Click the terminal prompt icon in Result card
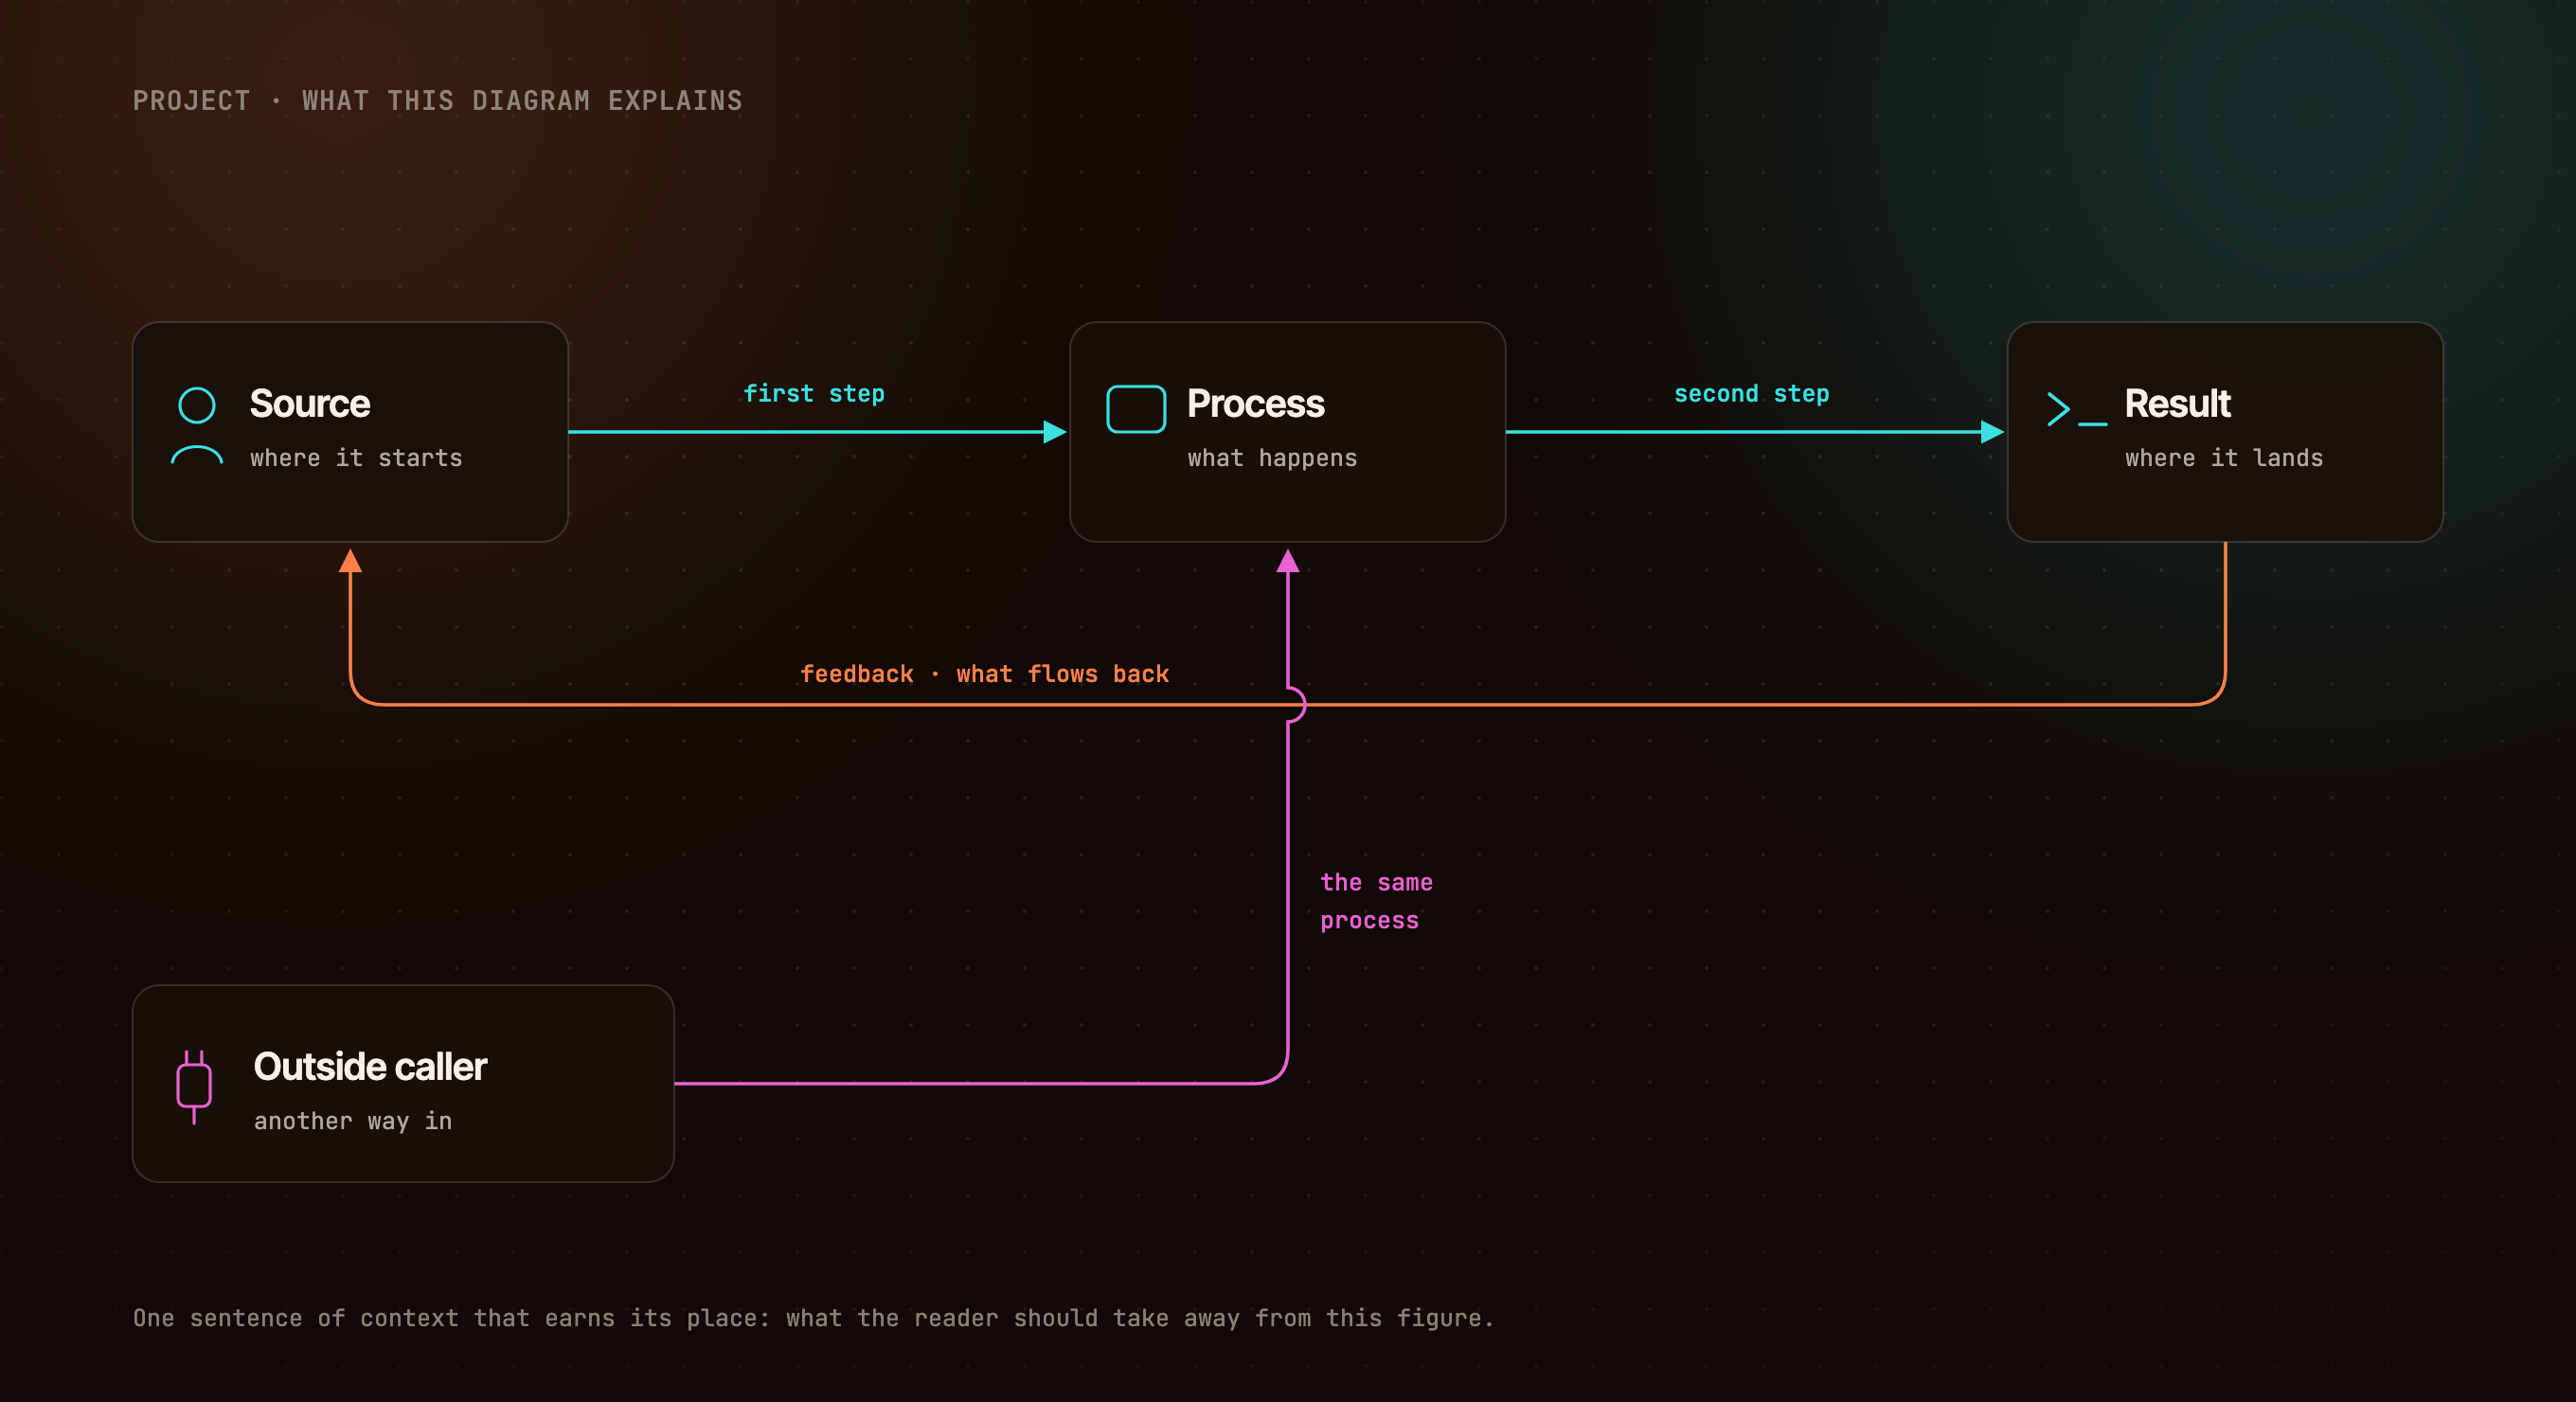The width and height of the screenshot is (2576, 1402). (x=2077, y=409)
